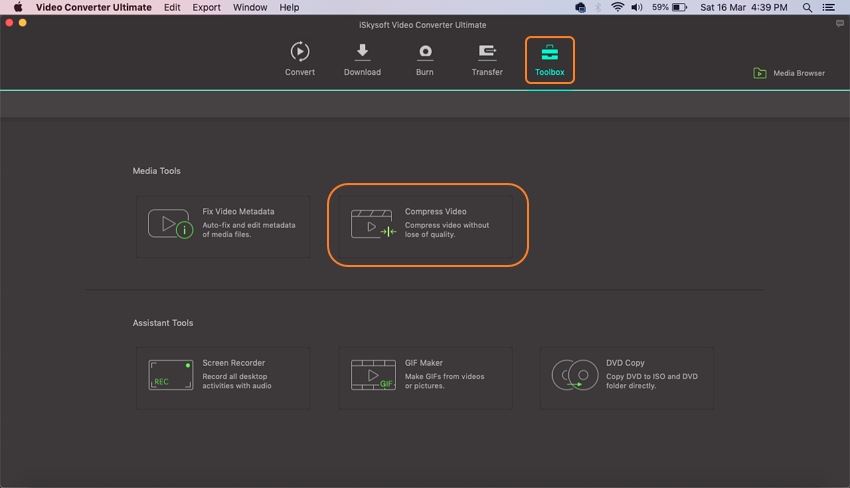Click the Apple menu logo
The width and height of the screenshot is (850, 488).
18,7
